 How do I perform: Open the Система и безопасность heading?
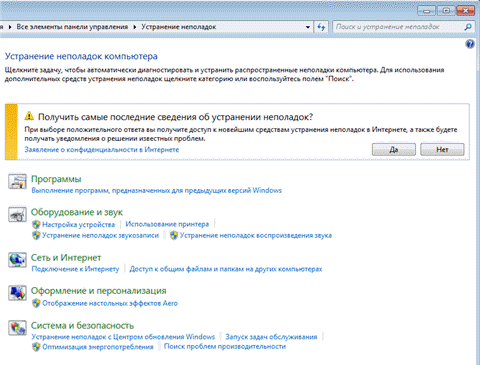[82, 325]
